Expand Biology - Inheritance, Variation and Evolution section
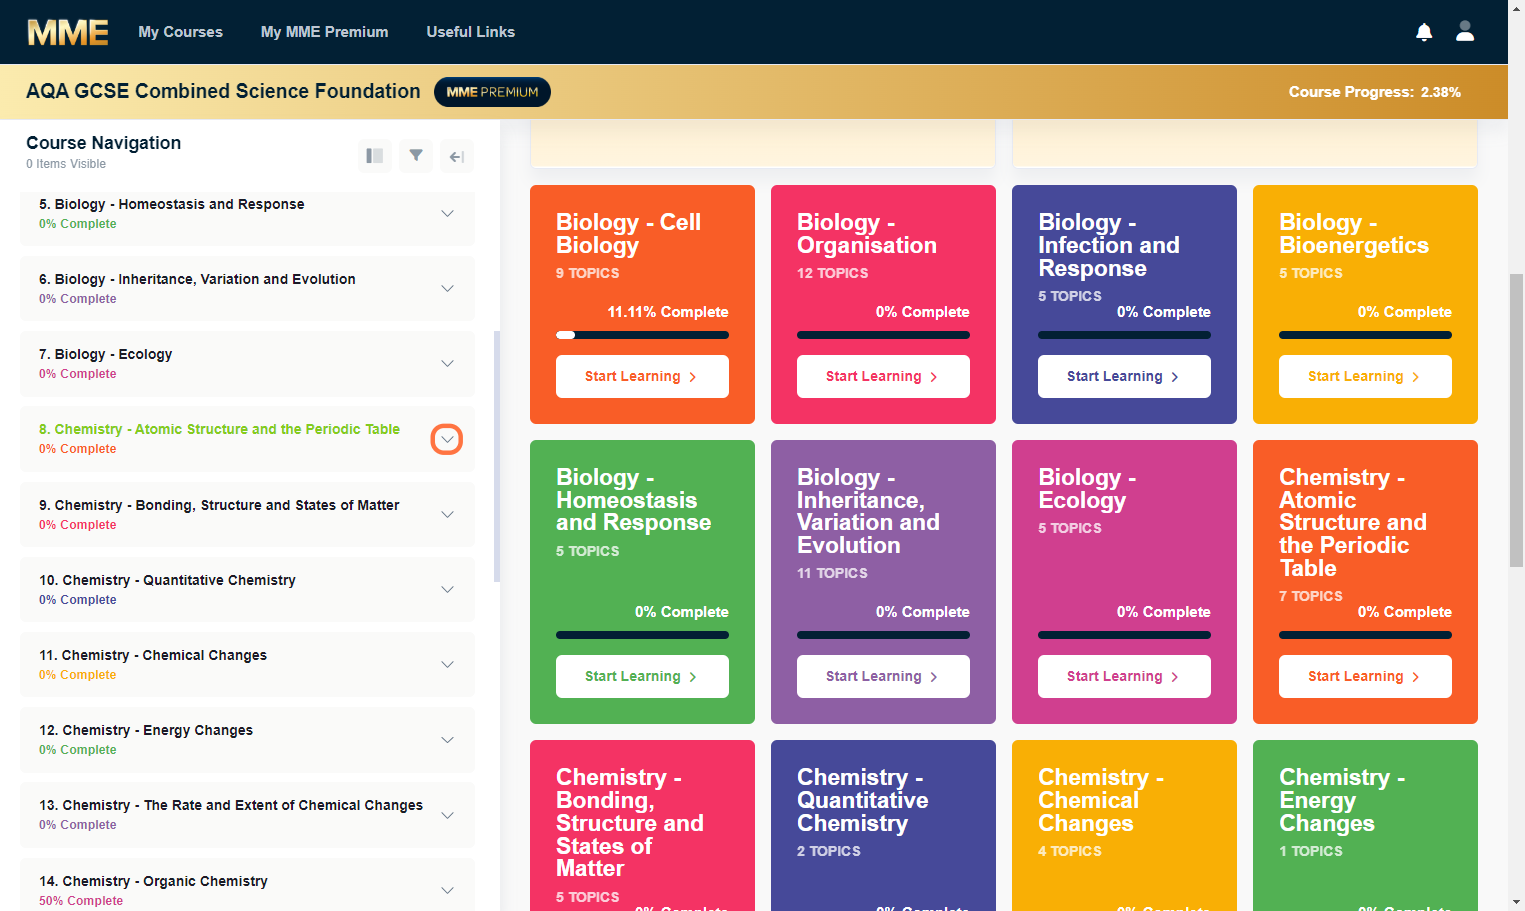 (447, 288)
